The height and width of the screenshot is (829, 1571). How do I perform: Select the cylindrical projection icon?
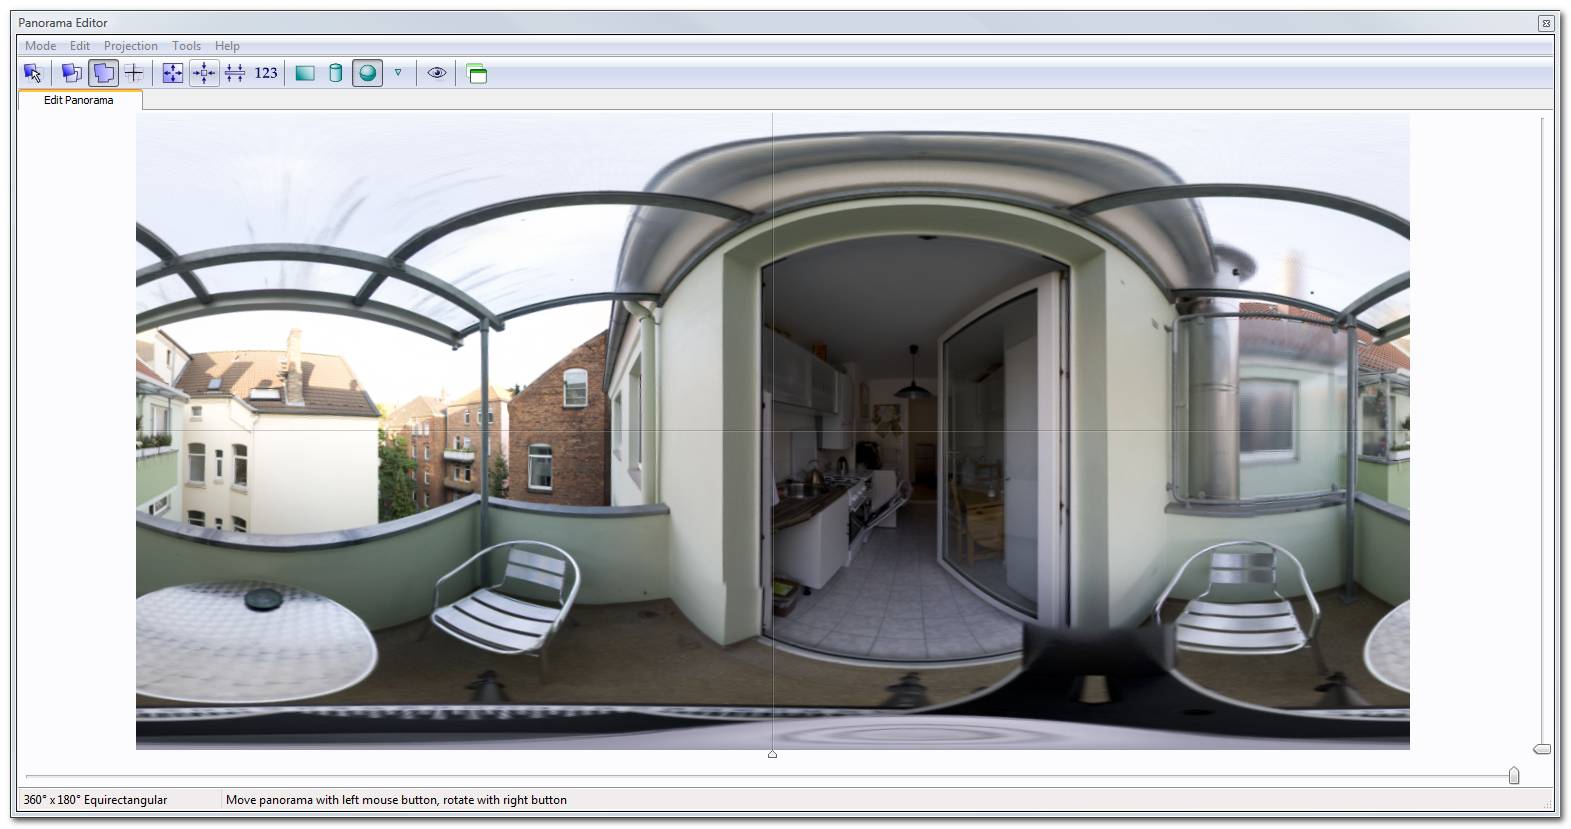(x=336, y=73)
